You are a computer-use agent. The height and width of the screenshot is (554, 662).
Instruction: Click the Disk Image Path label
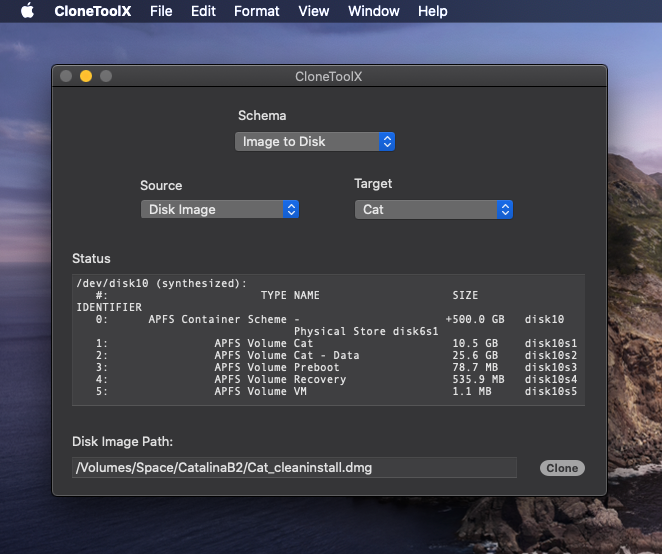(122, 442)
